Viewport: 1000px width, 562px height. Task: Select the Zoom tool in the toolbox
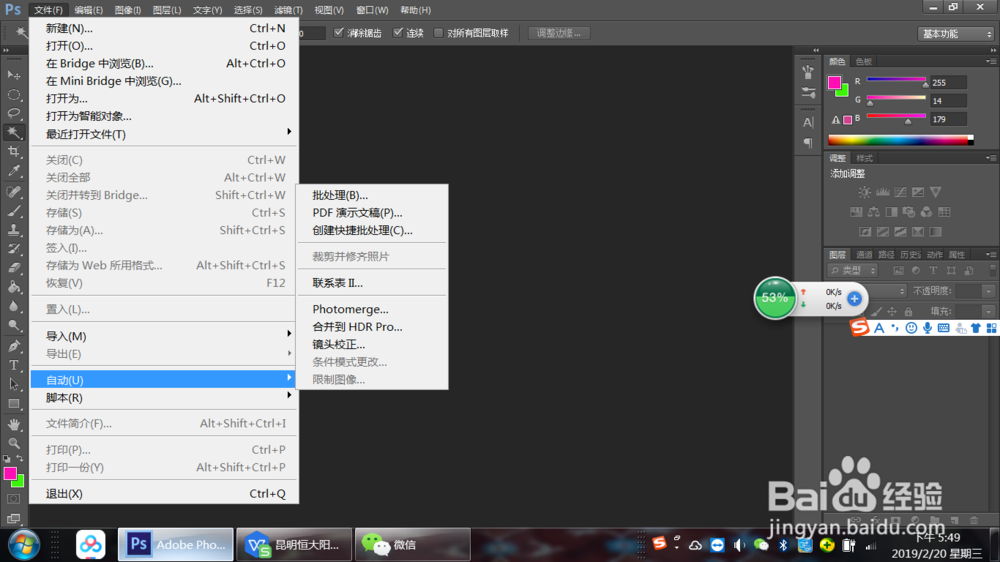(x=13, y=443)
